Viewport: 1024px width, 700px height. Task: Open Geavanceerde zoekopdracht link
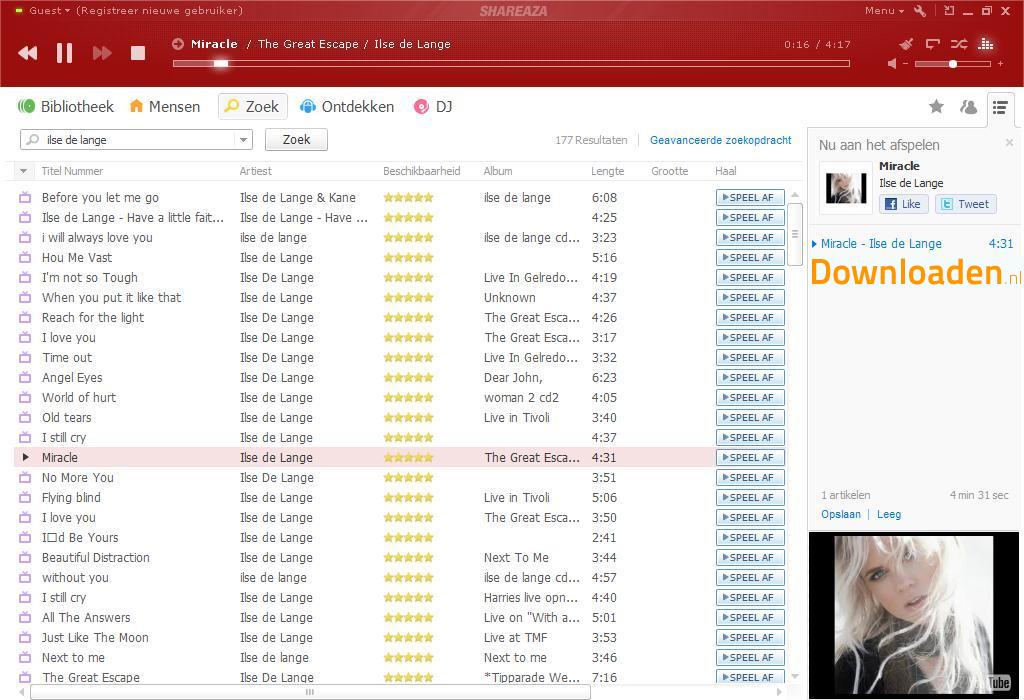coord(720,140)
